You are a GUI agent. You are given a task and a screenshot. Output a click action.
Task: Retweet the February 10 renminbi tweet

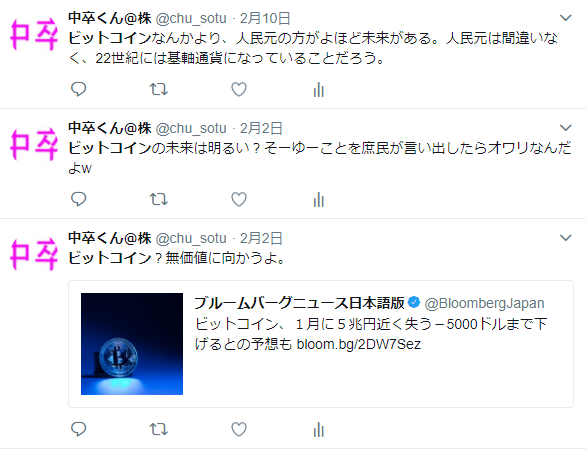tap(159, 89)
